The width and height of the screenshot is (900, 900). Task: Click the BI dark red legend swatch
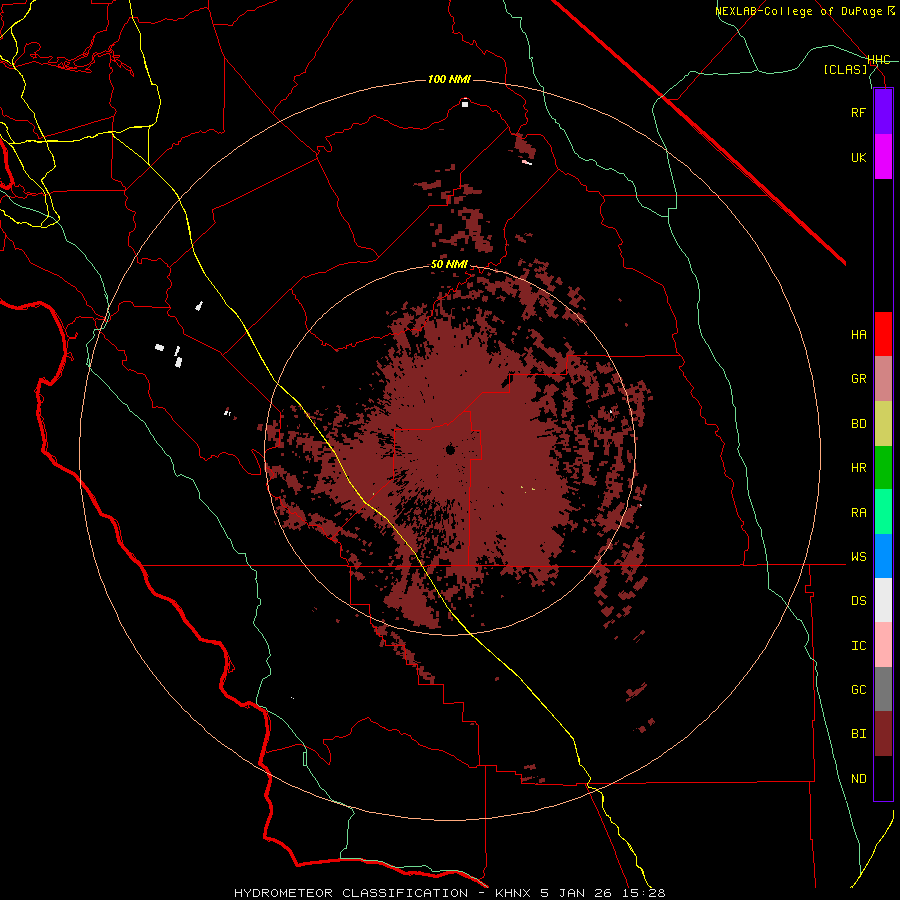pyautogui.click(x=883, y=734)
